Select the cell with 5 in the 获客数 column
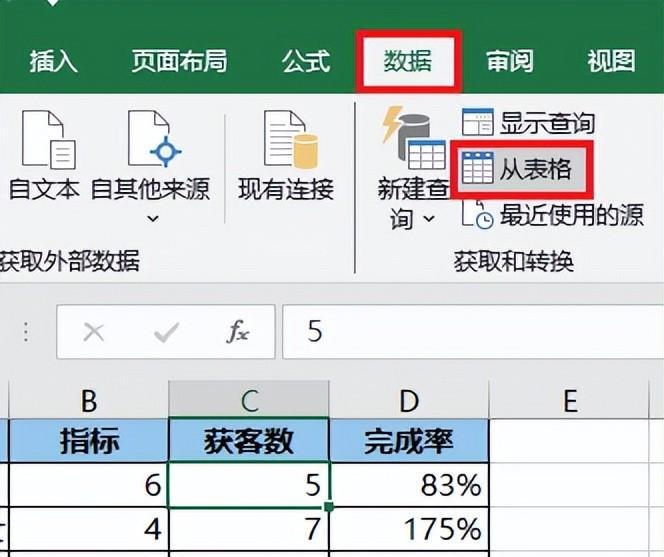The height and width of the screenshot is (557, 664). click(249, 485)
